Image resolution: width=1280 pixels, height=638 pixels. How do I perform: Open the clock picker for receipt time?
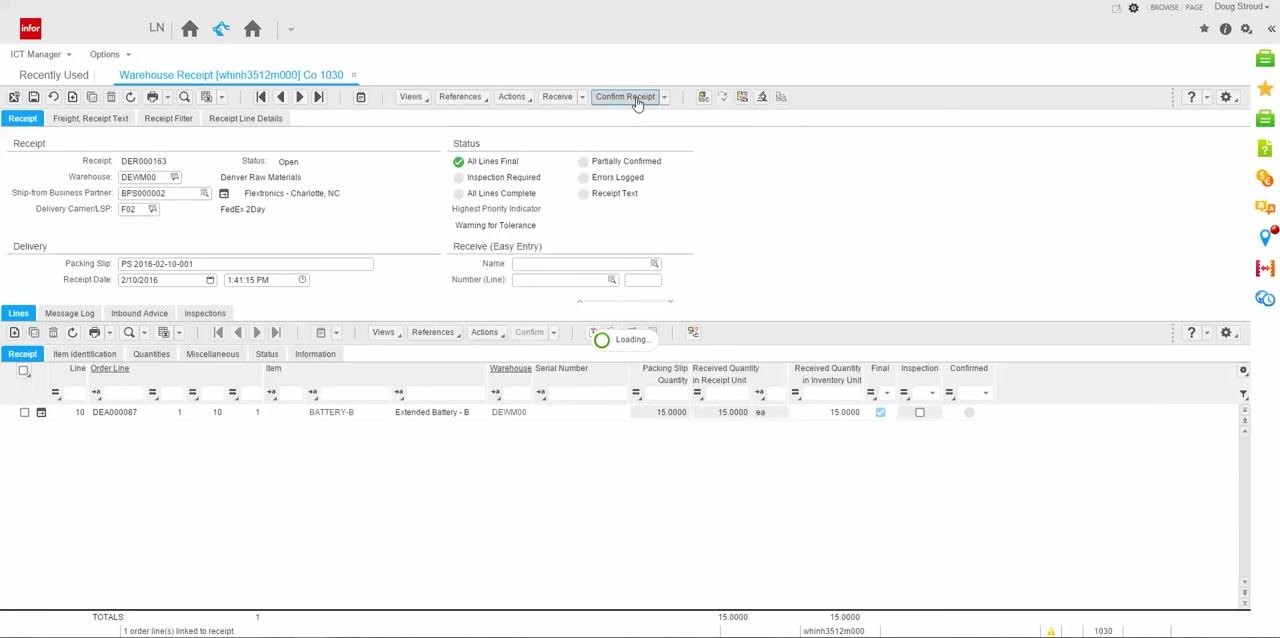(302, 280)
